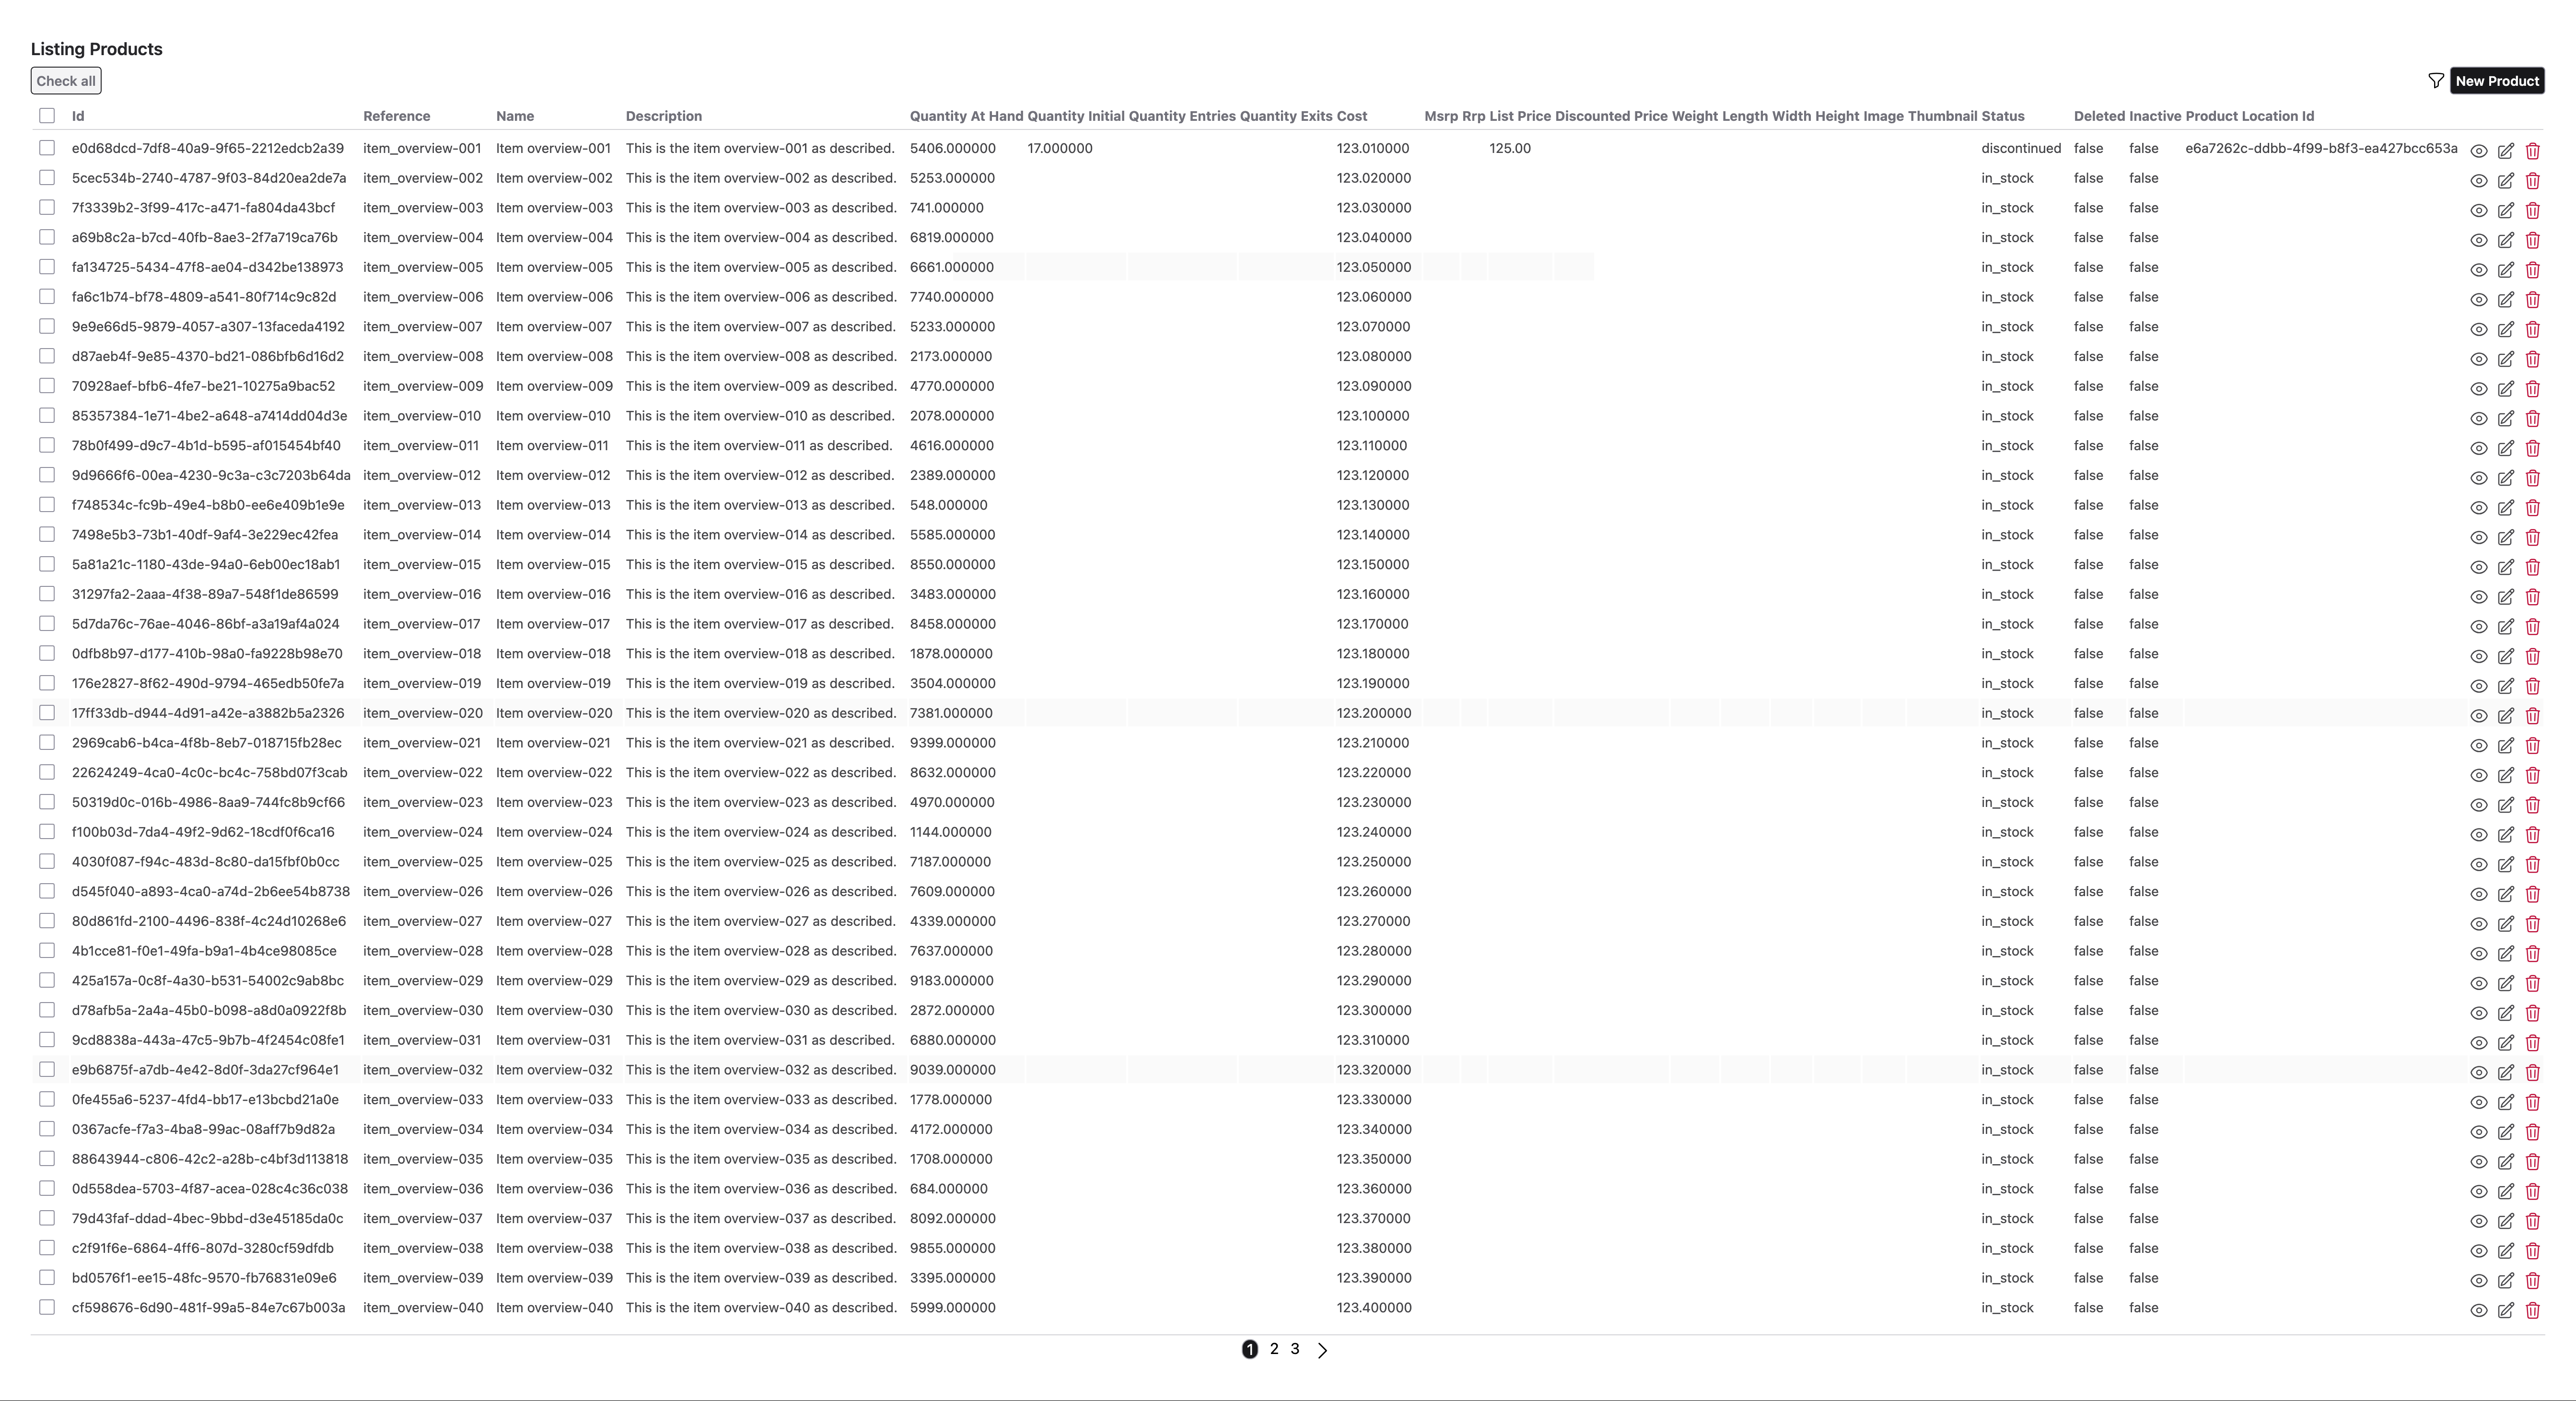
Task: View item_overview-040 with its eye icon
Action: 2478,1310
